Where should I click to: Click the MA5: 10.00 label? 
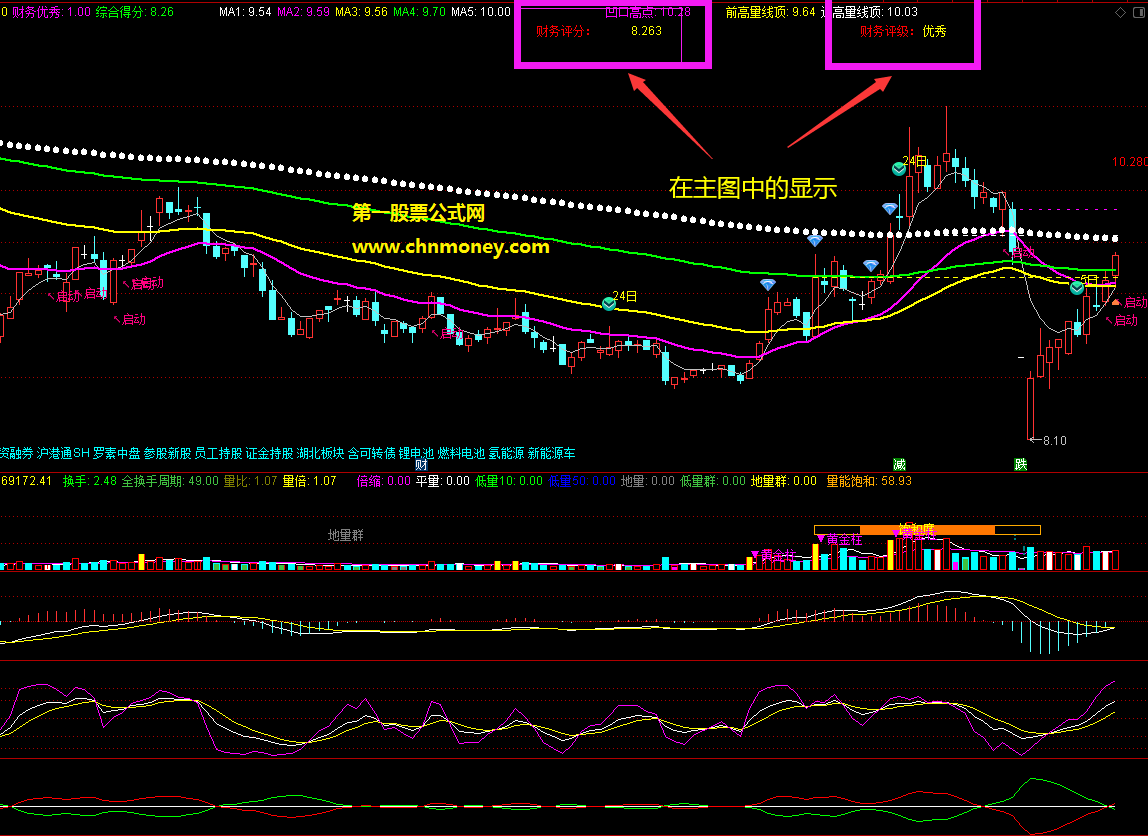(x=481, y=12)
